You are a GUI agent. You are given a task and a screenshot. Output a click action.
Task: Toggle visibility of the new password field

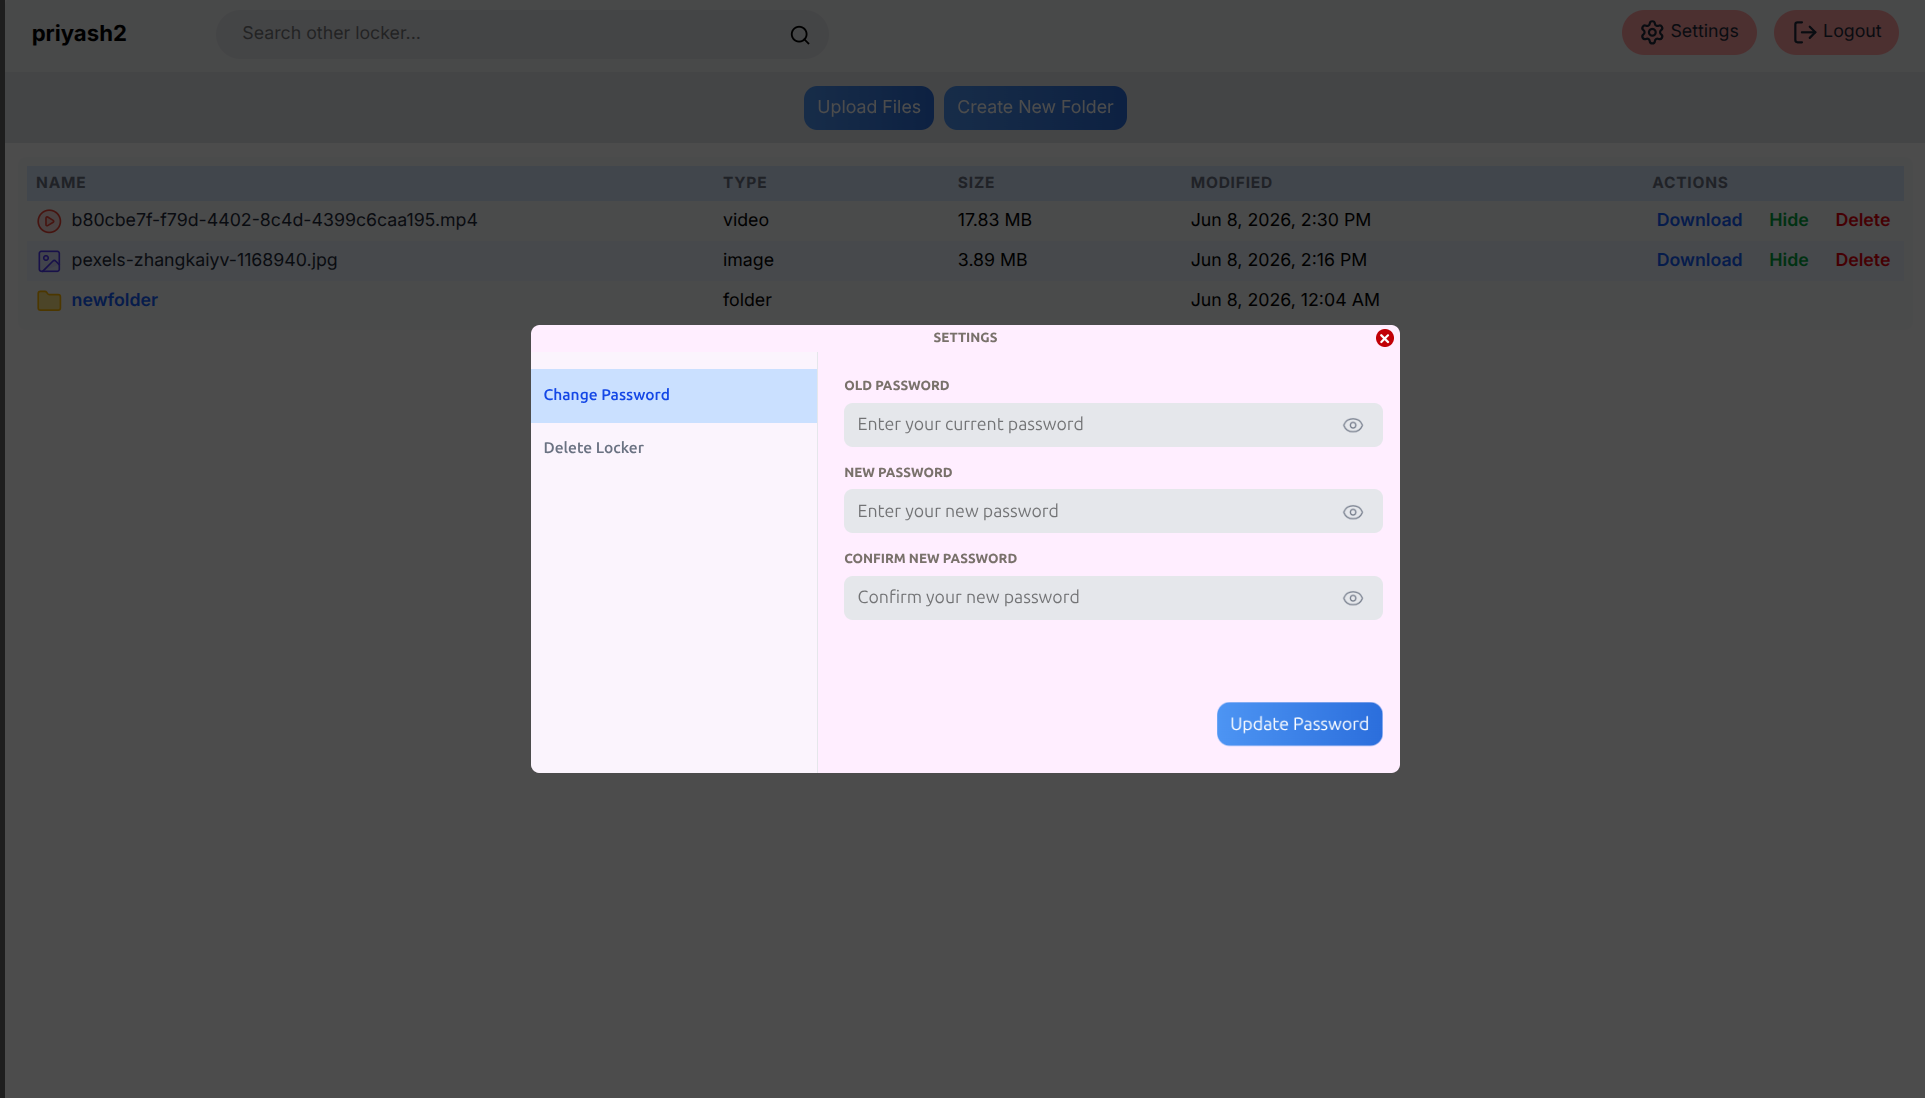[1353, 512]
